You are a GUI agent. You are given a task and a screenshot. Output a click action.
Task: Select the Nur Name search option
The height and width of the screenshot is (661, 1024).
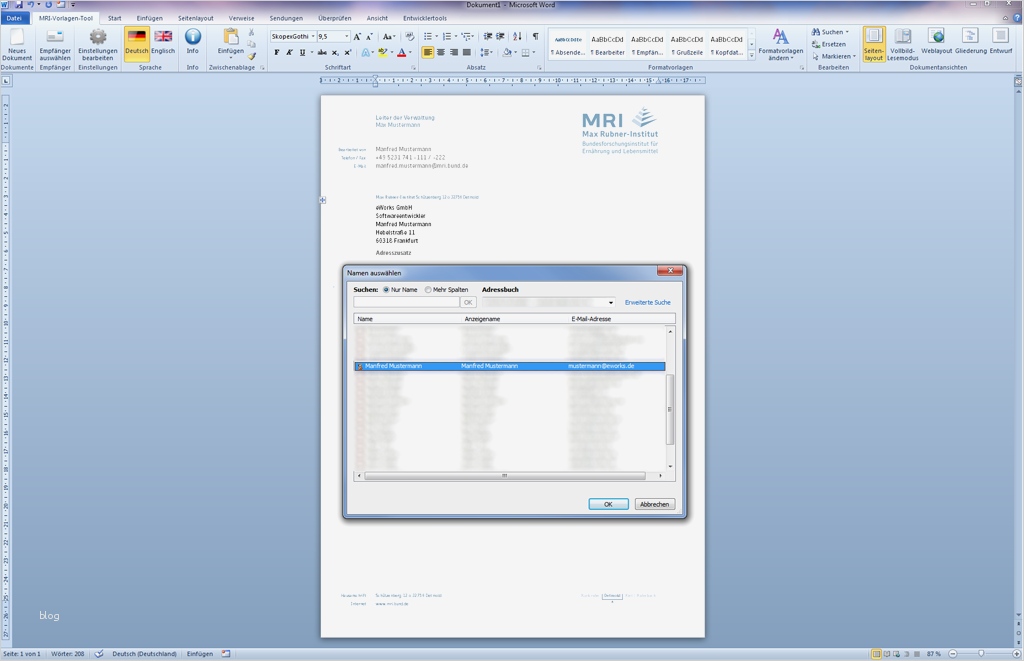click(387, 290)
